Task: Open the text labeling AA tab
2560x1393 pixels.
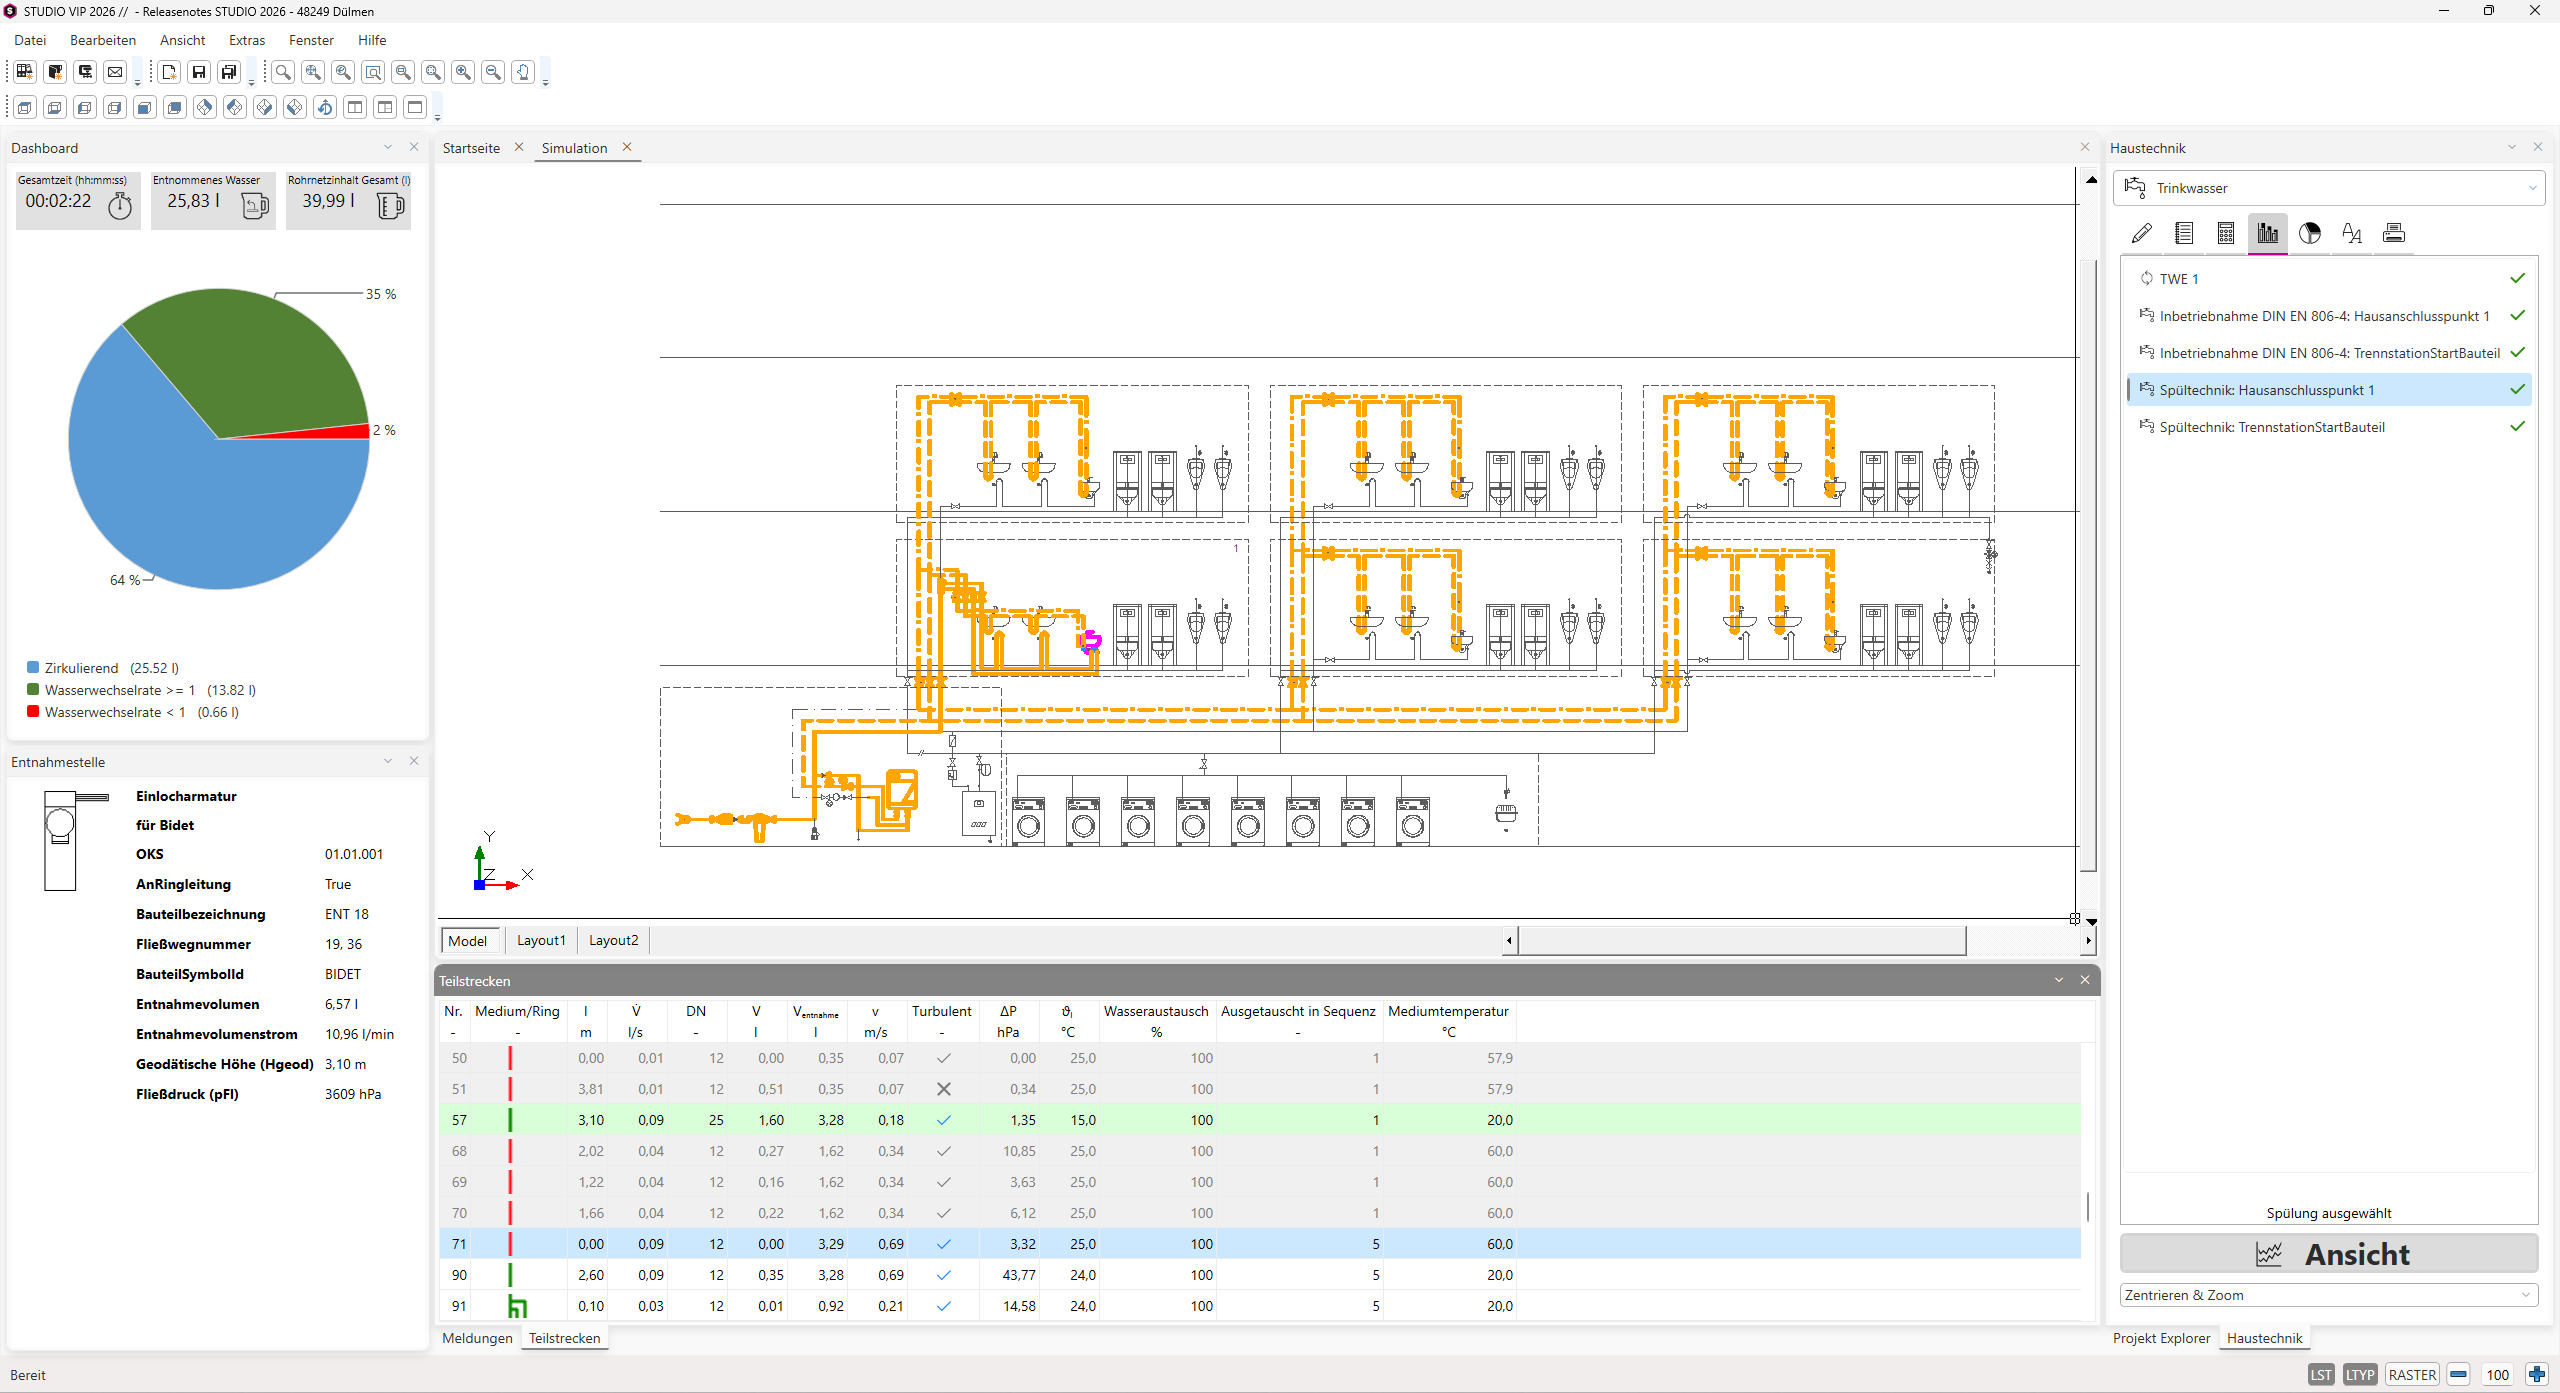Action: coord(2352,233)
